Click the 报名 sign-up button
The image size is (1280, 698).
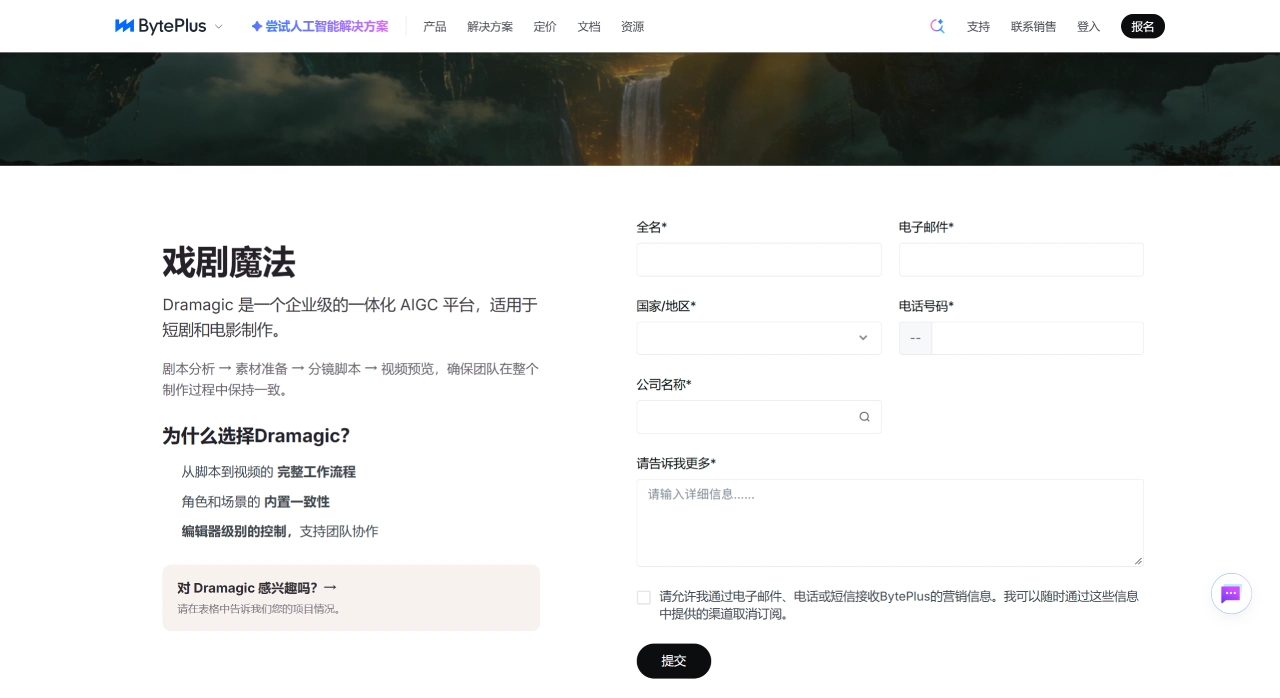click(1143, 26)
